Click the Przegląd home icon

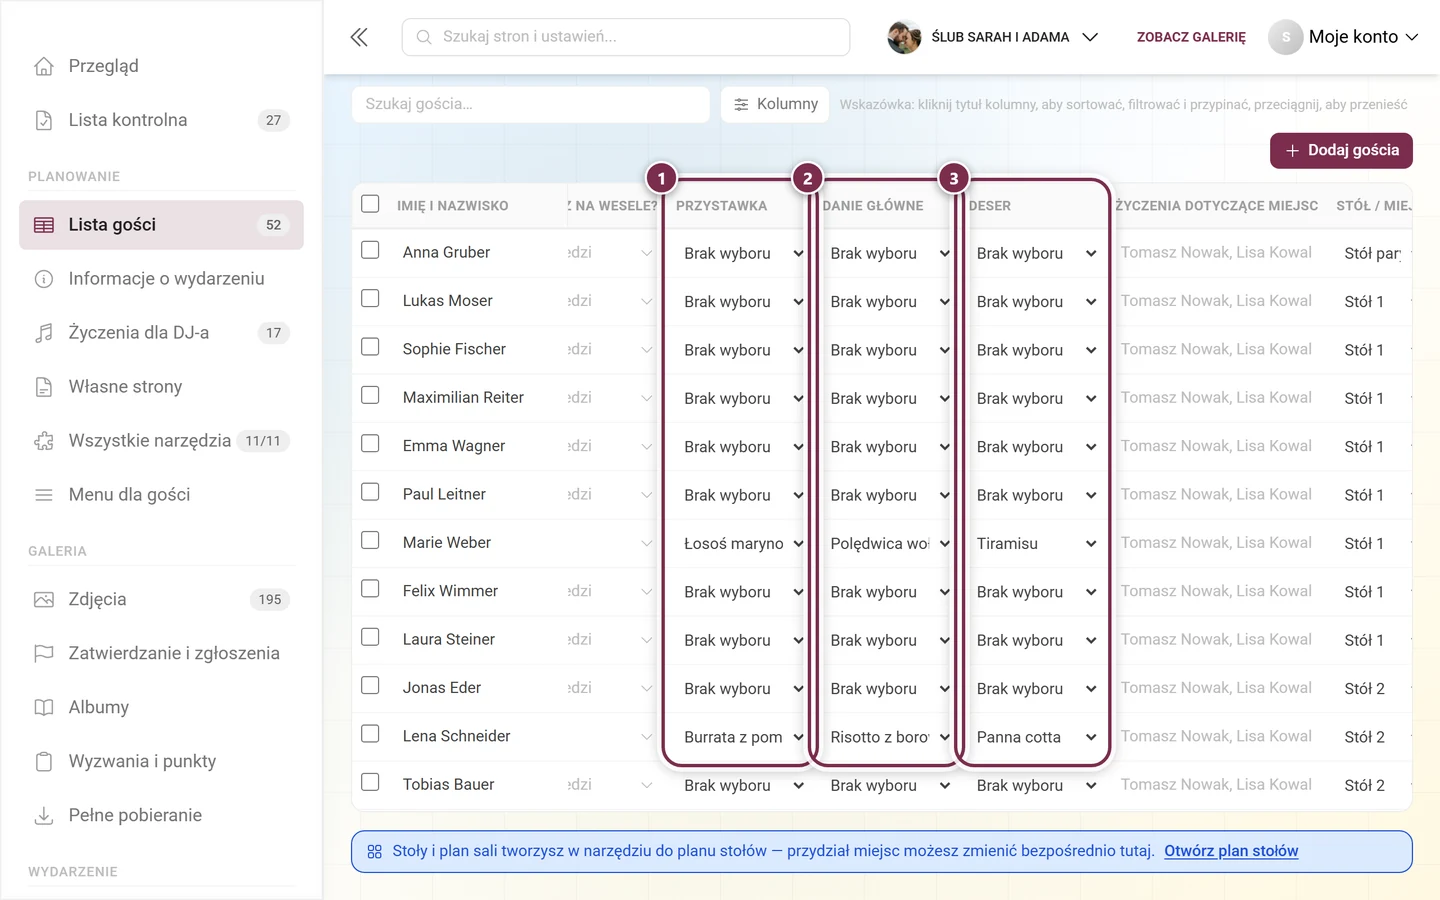tap(44, 66)
